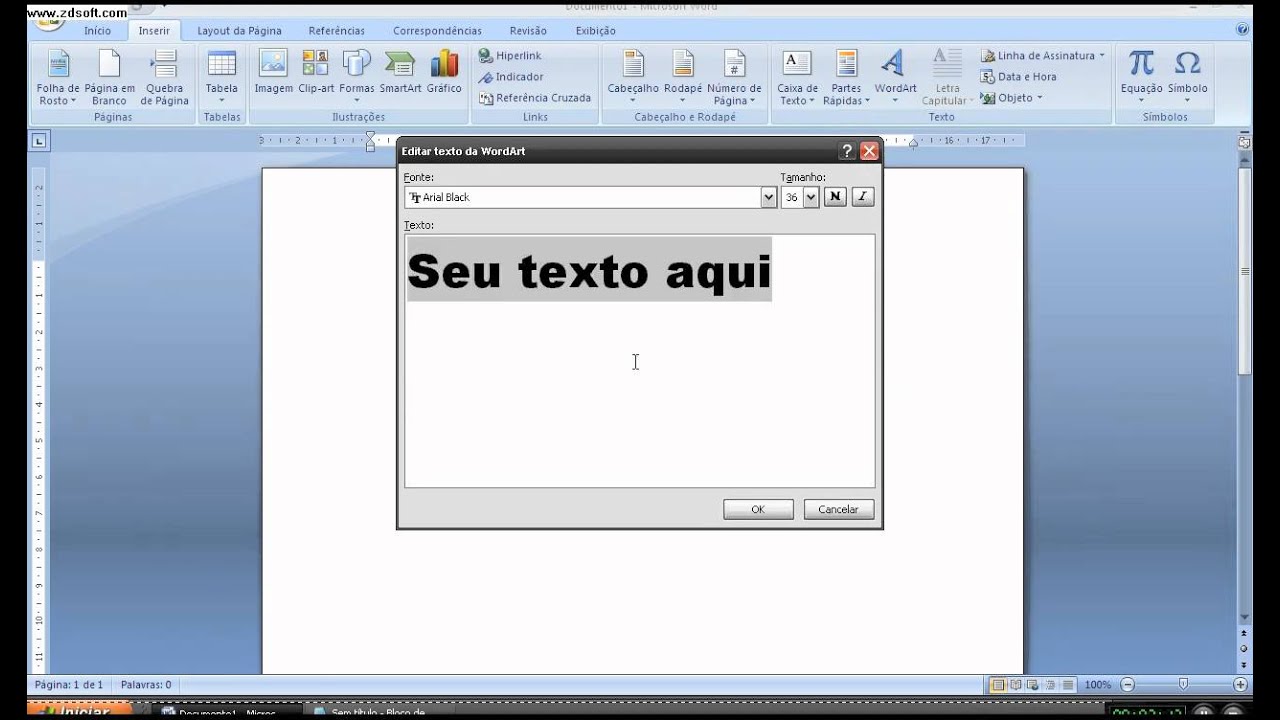Open the Número de Página menu
Screen dimensions: 1280x720
click(734, 78)
